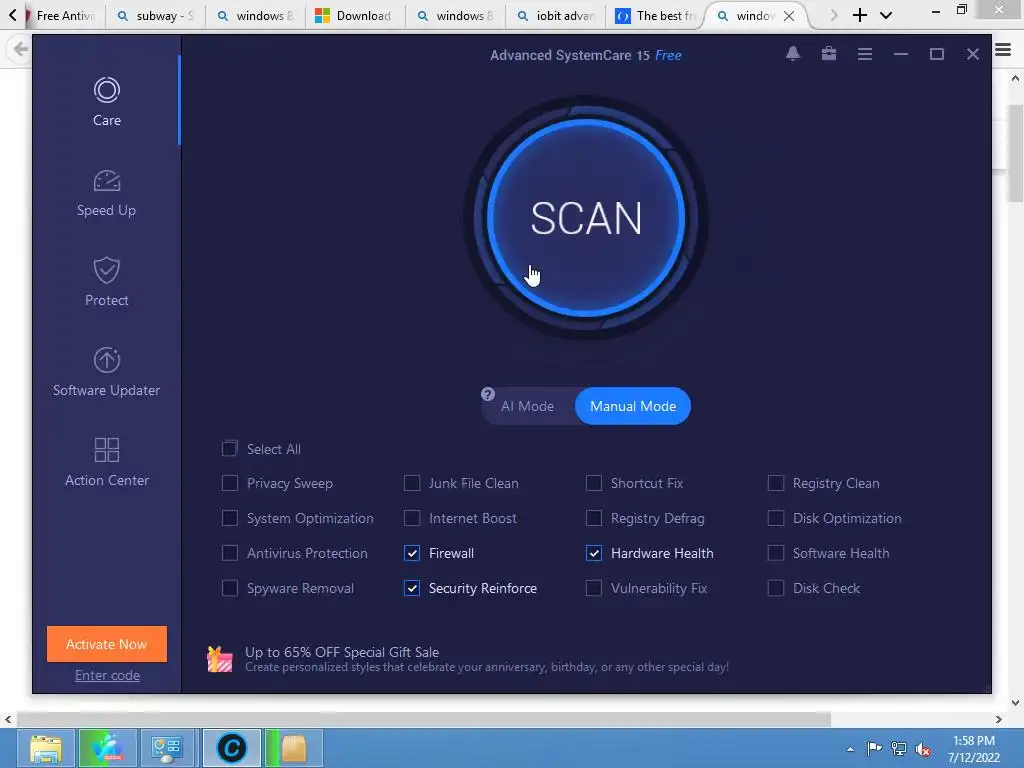Enable the Disk Check checkbox
The image size is (1024, 768).
tap(775, 588)
